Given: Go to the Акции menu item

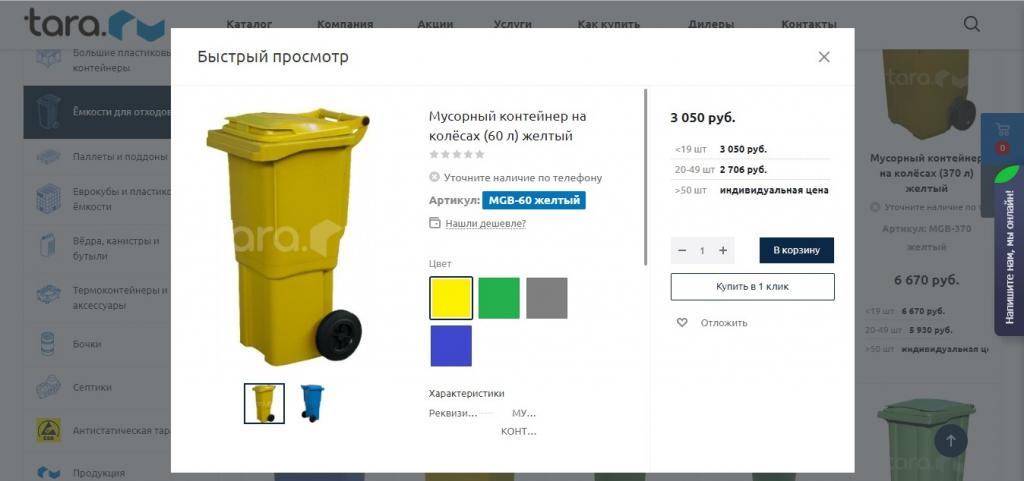Looking at the screenshot, I should coord(434,24).
